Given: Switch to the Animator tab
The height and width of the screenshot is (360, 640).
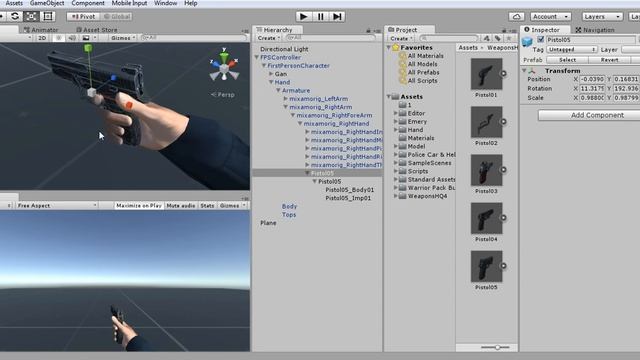Looking at the screenshot, I should [41, 30].
